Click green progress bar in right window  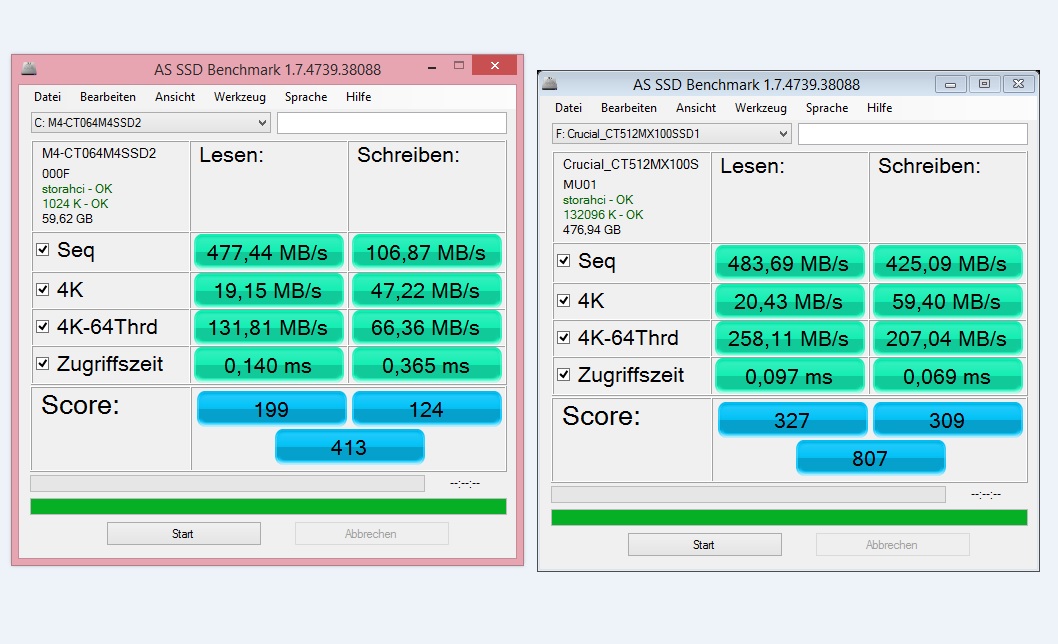(789, 517)
